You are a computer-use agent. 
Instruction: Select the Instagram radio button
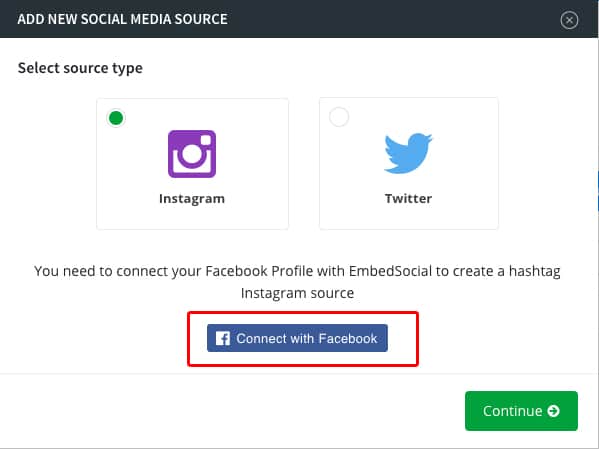[116, 118]
